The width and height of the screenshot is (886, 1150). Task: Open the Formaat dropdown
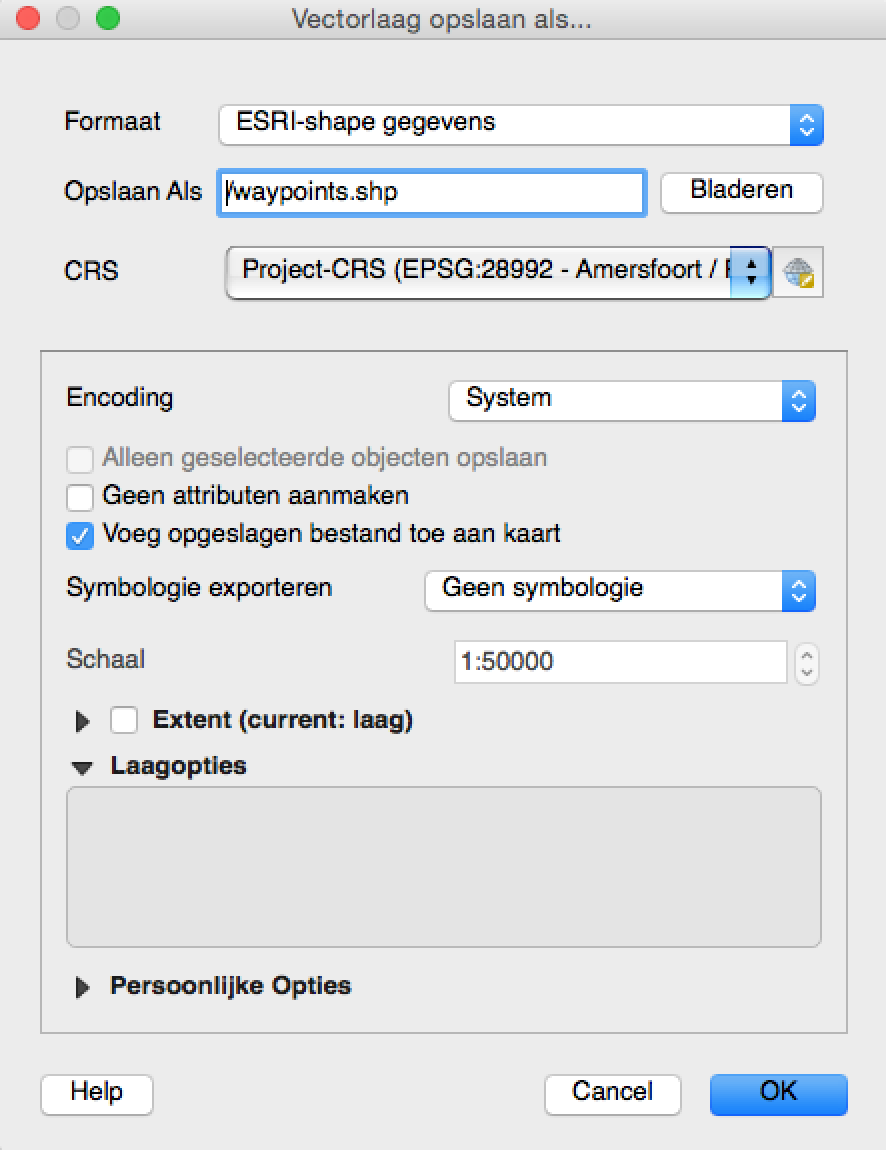coord(520,124)
